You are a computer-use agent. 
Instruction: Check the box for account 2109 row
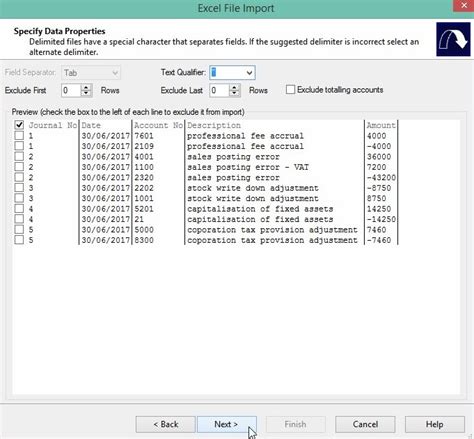pos(19,146)
